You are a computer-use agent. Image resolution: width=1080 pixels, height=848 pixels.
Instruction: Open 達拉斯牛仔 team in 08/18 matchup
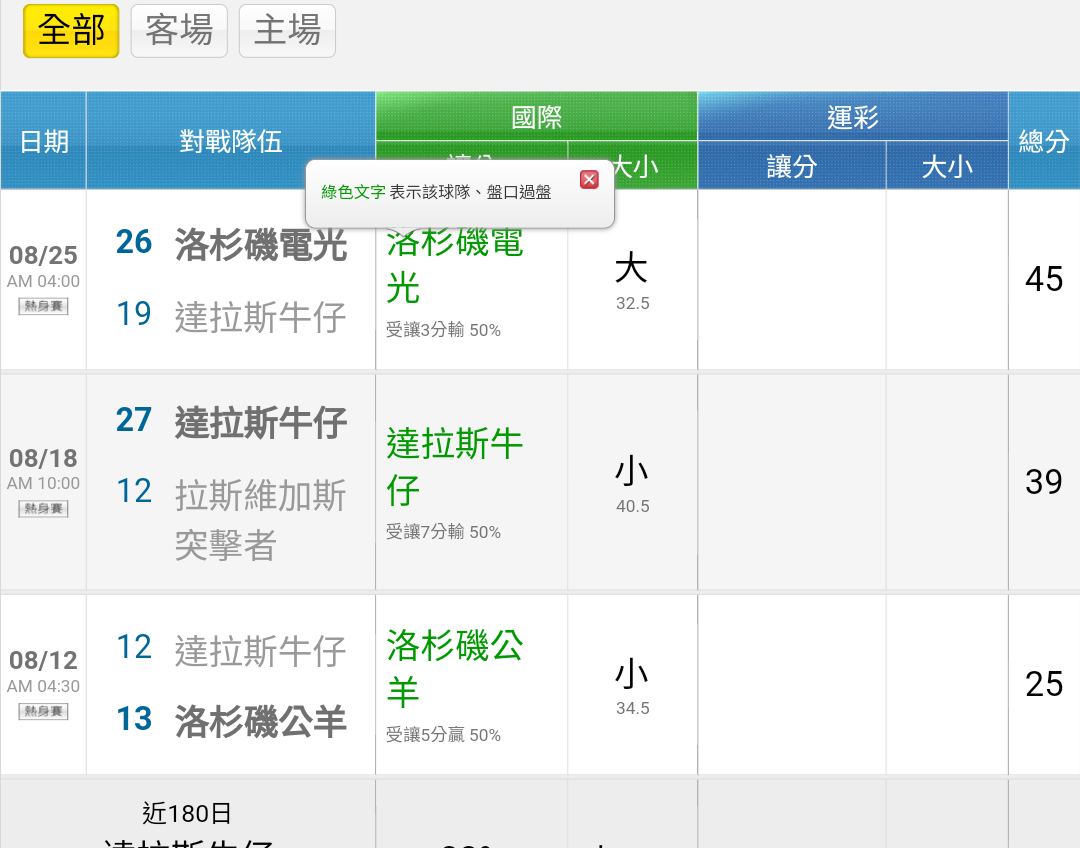[260, 422]
